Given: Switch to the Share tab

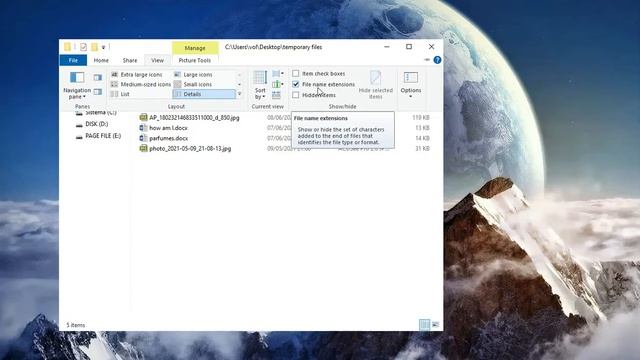Looking at the screenshot, I should point(130,60).
